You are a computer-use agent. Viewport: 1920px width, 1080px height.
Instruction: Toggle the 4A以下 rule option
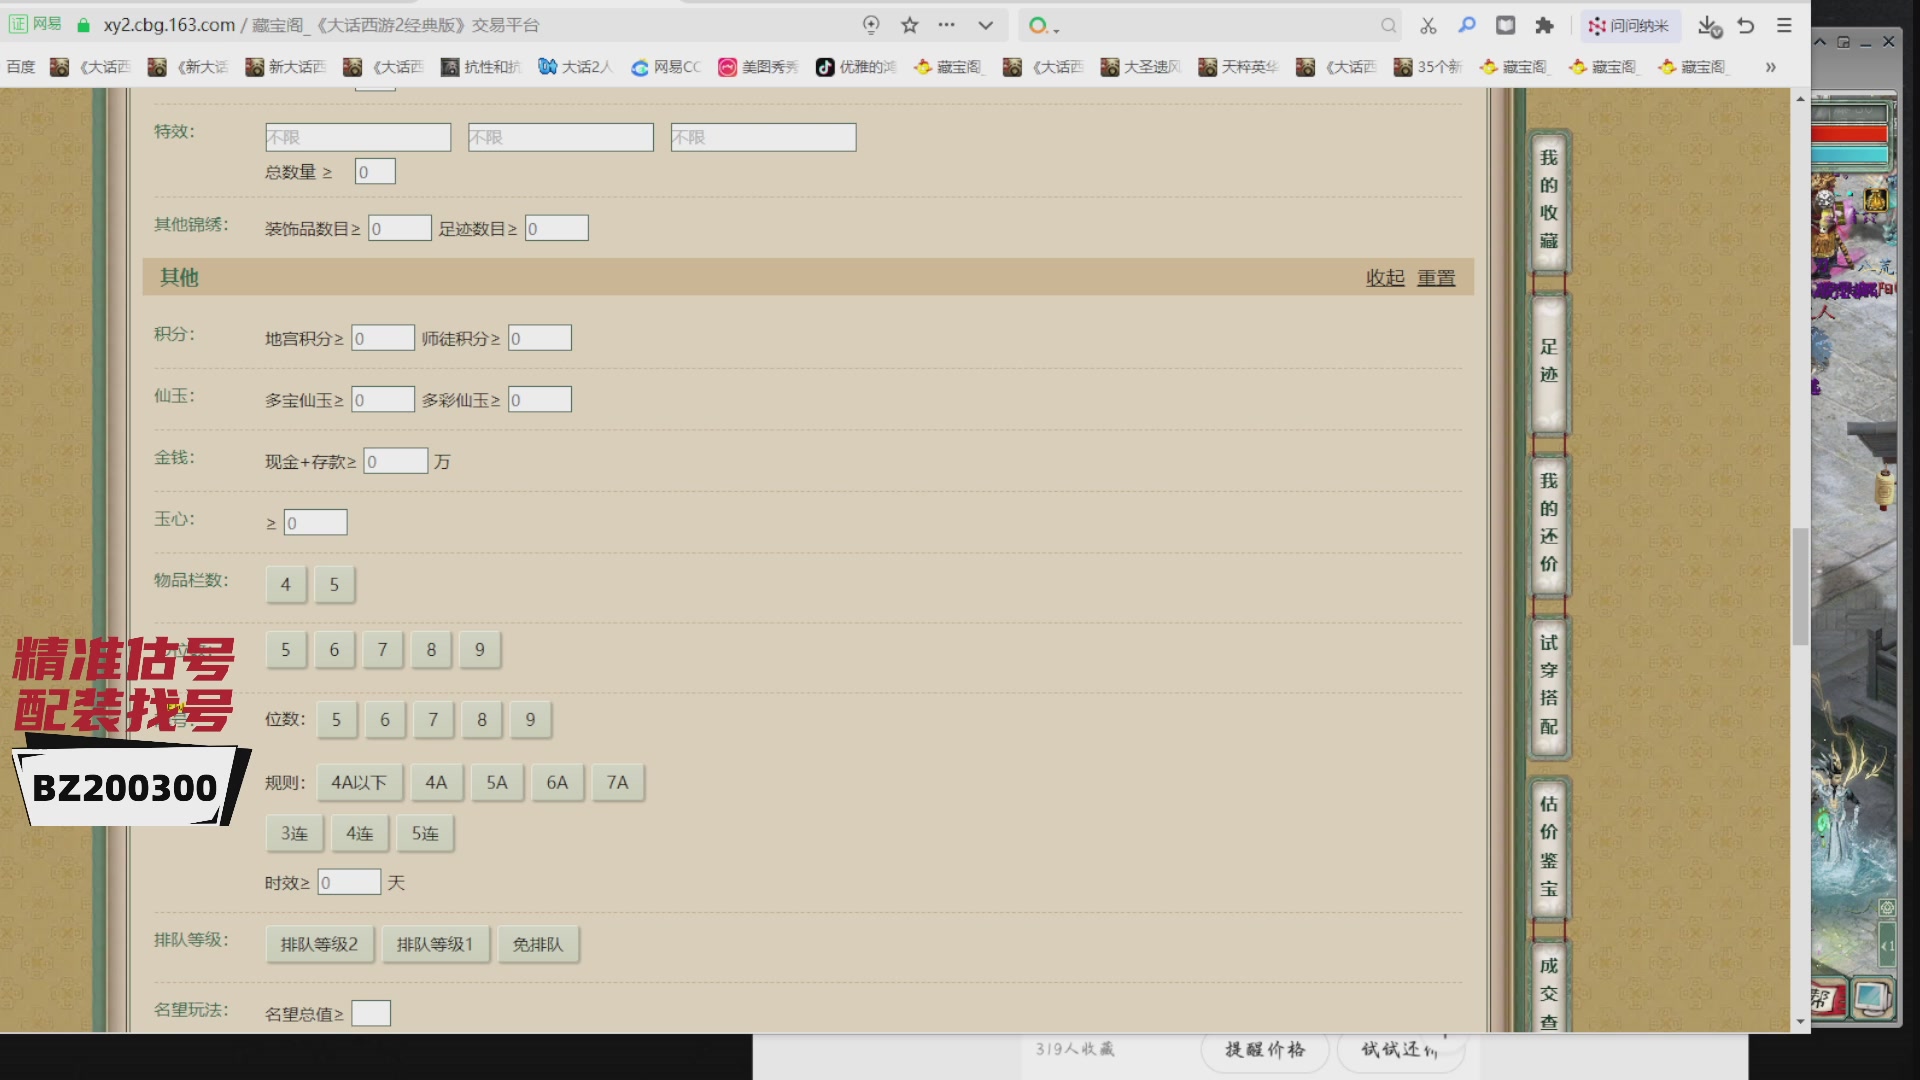[x=359, y=782]
